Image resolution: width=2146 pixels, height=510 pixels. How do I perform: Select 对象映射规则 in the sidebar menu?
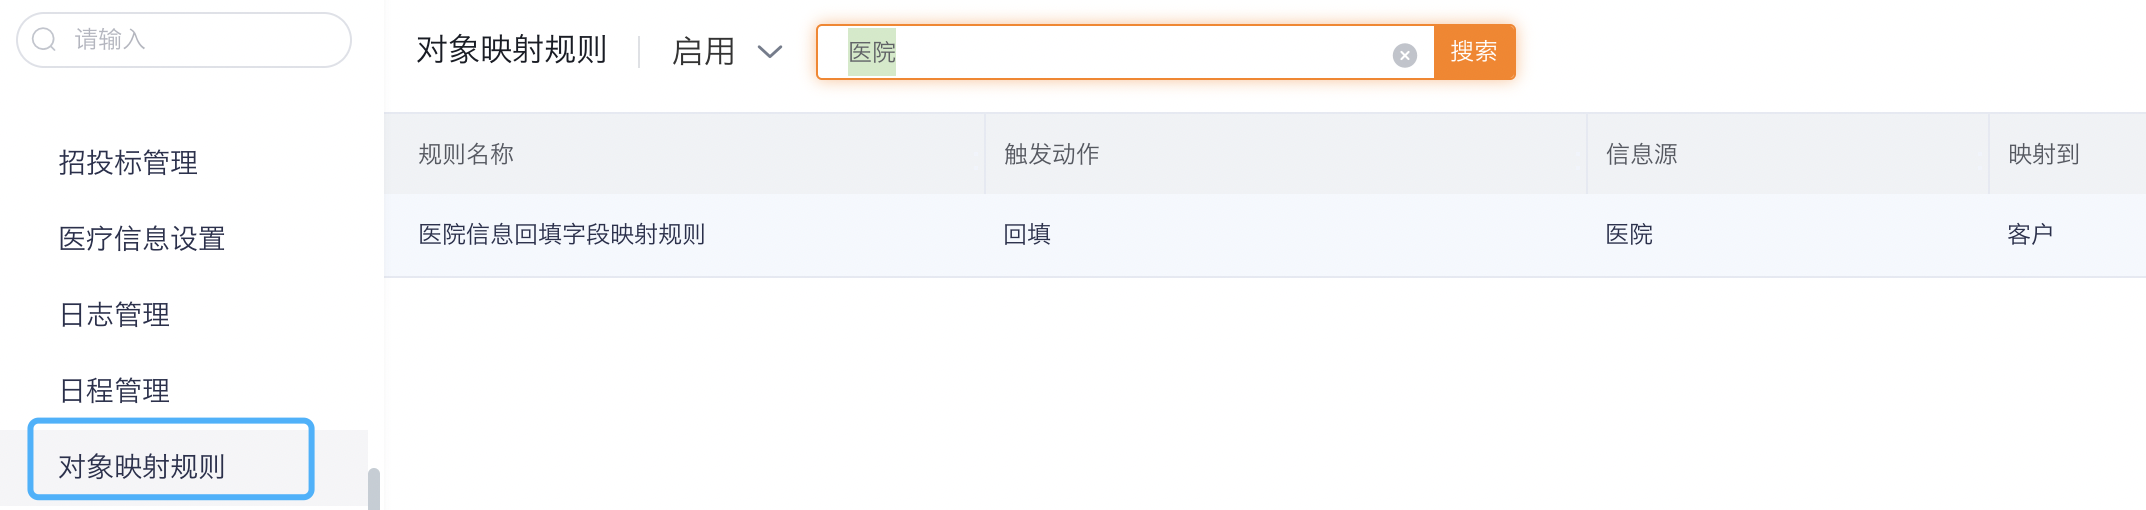[x=142, y=466]
